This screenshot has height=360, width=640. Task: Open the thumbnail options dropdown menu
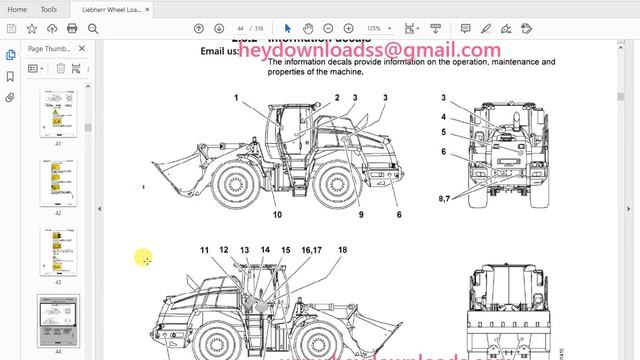coord(36,69)
